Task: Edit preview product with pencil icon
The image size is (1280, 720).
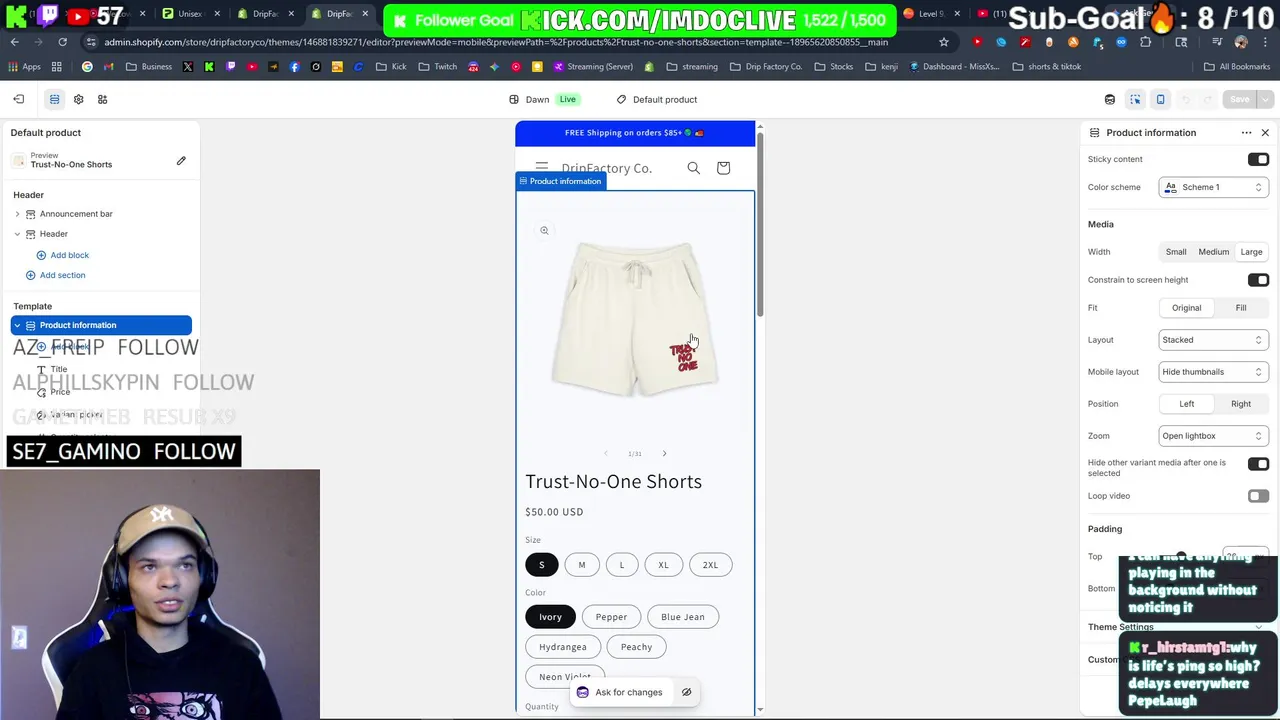Action: pyautogui.click(x=181, y=160)
